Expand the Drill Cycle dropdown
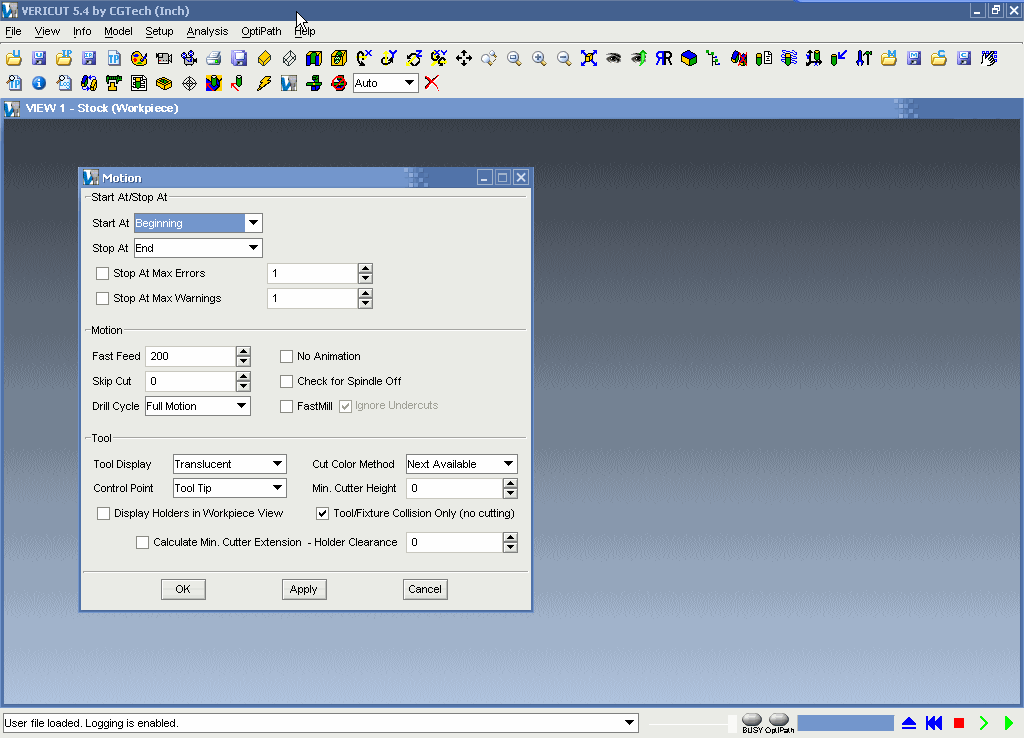The height and width of the screenshot is (738, 1024). (198, 406)
